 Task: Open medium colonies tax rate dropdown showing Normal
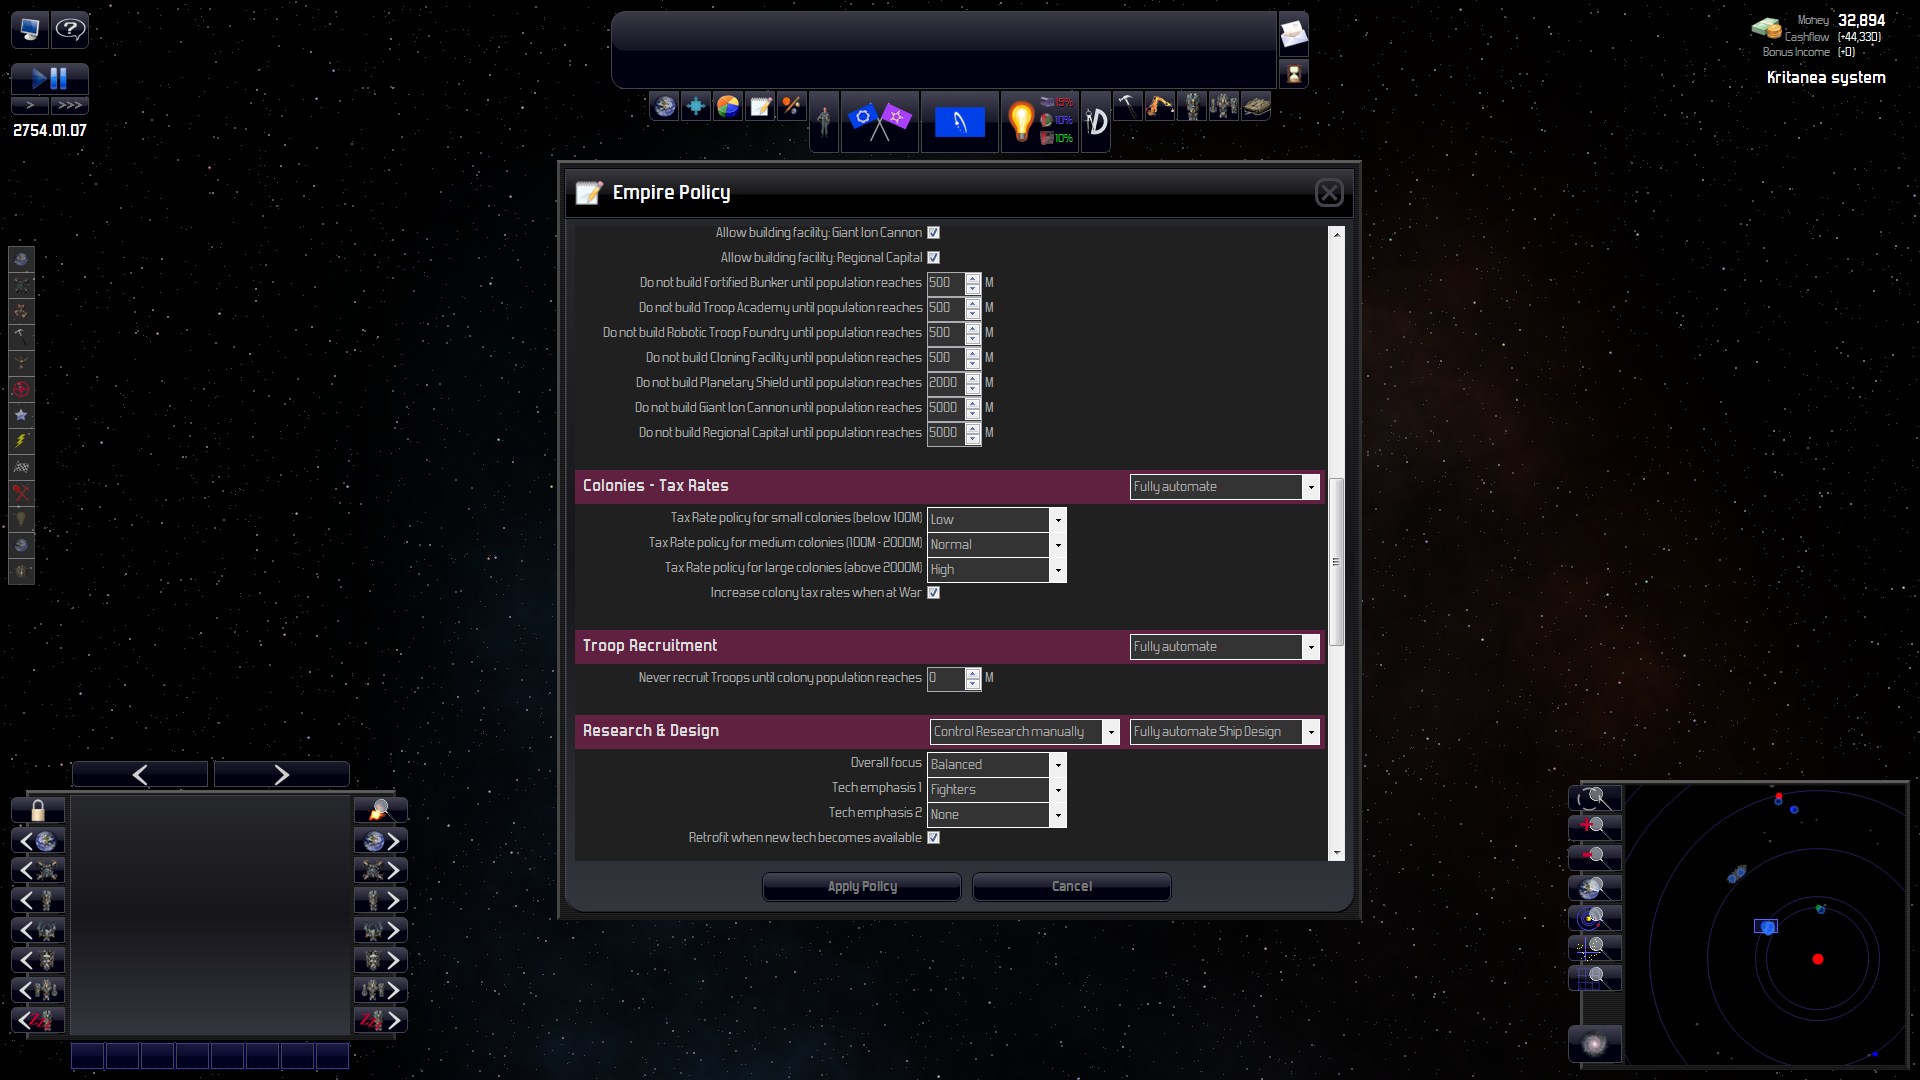(x=996, y=544)
